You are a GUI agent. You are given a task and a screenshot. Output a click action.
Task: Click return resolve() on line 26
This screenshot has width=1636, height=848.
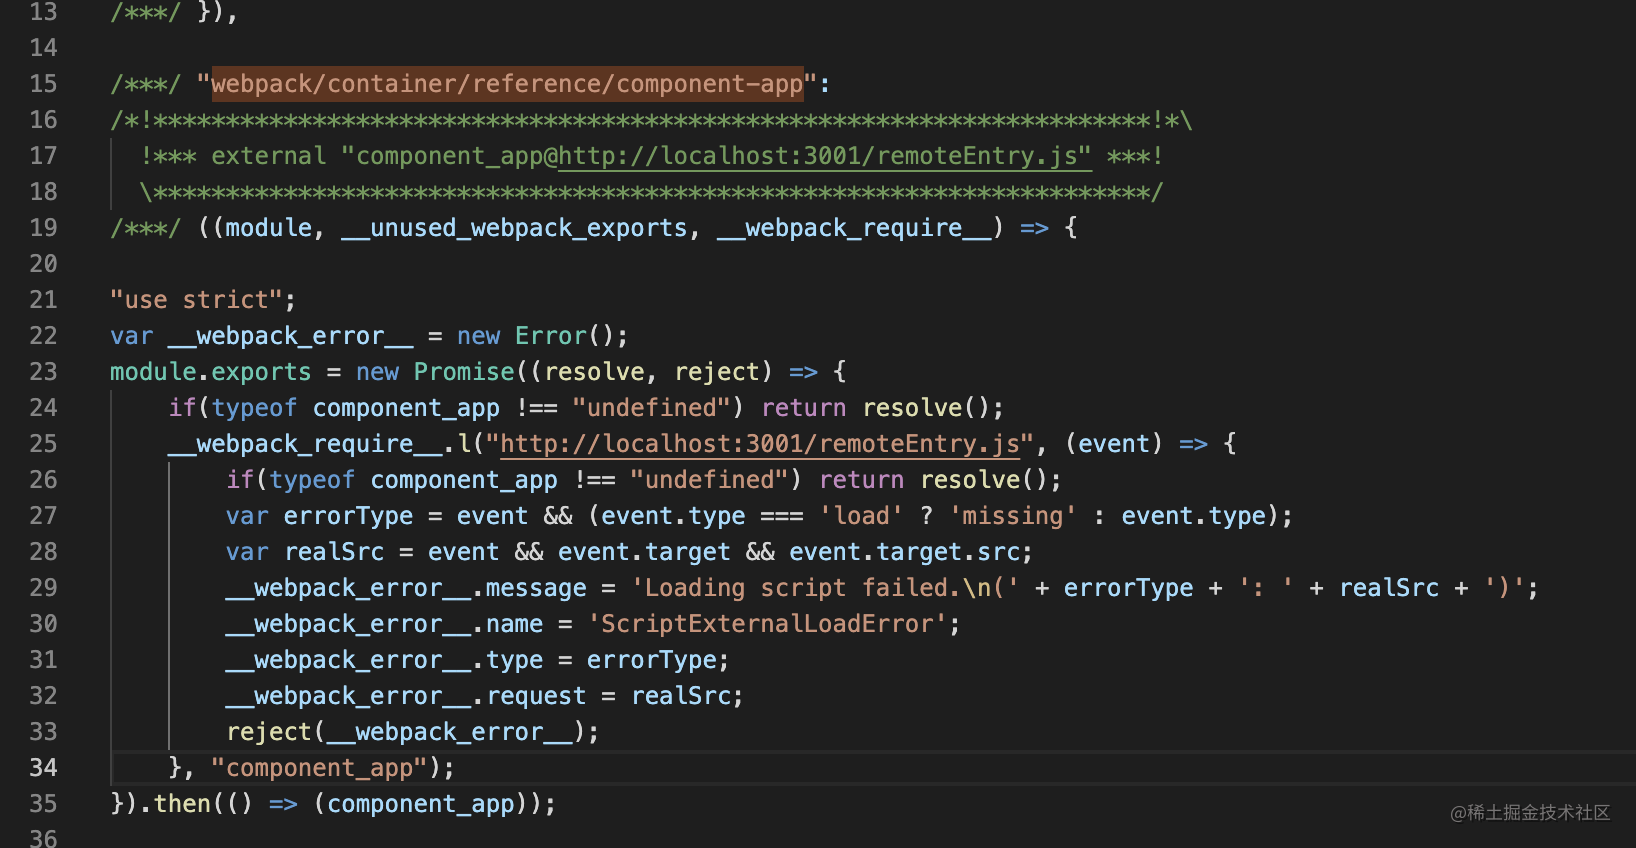click(x=933, y=480)
